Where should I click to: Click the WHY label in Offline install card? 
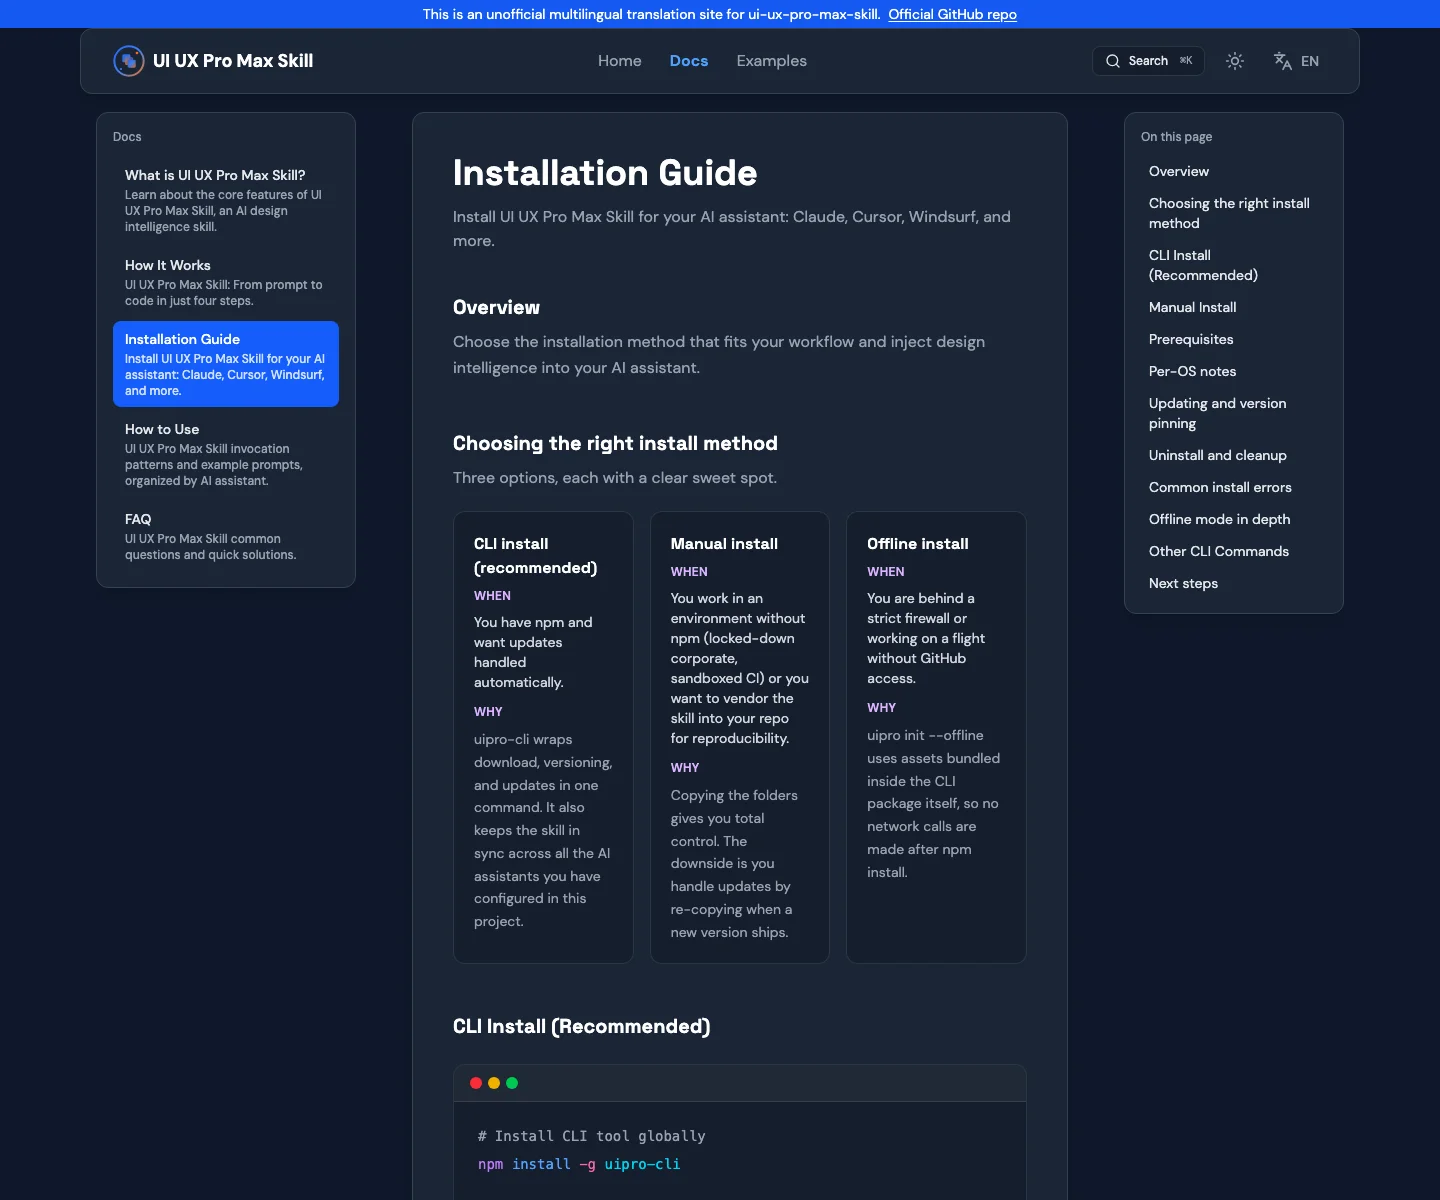click(x=881, y=708)
